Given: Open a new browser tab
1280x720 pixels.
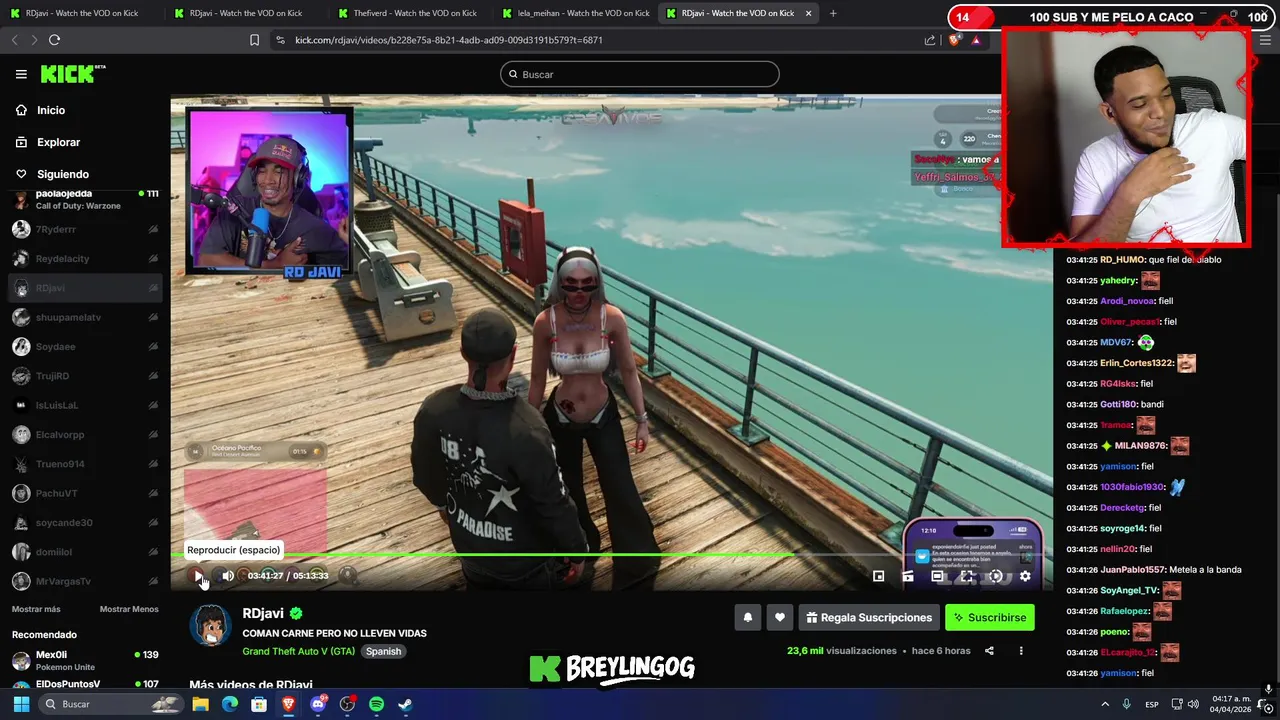Looking at the screenshot, I should 833,13.
